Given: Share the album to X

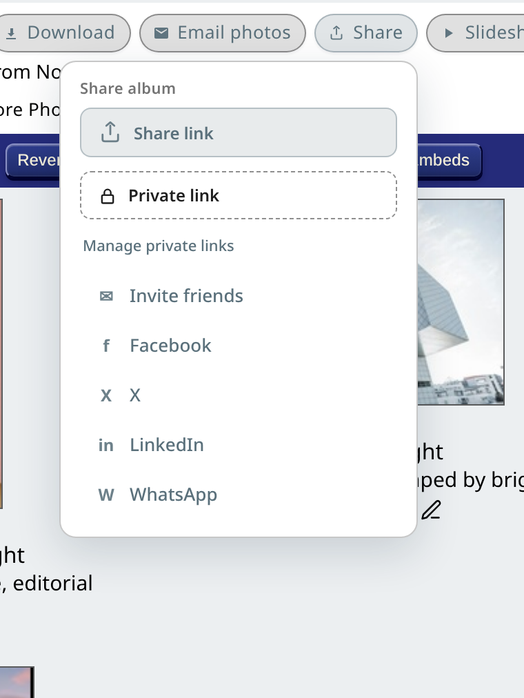Looking at the screenshot, I should tap(238, 395).
